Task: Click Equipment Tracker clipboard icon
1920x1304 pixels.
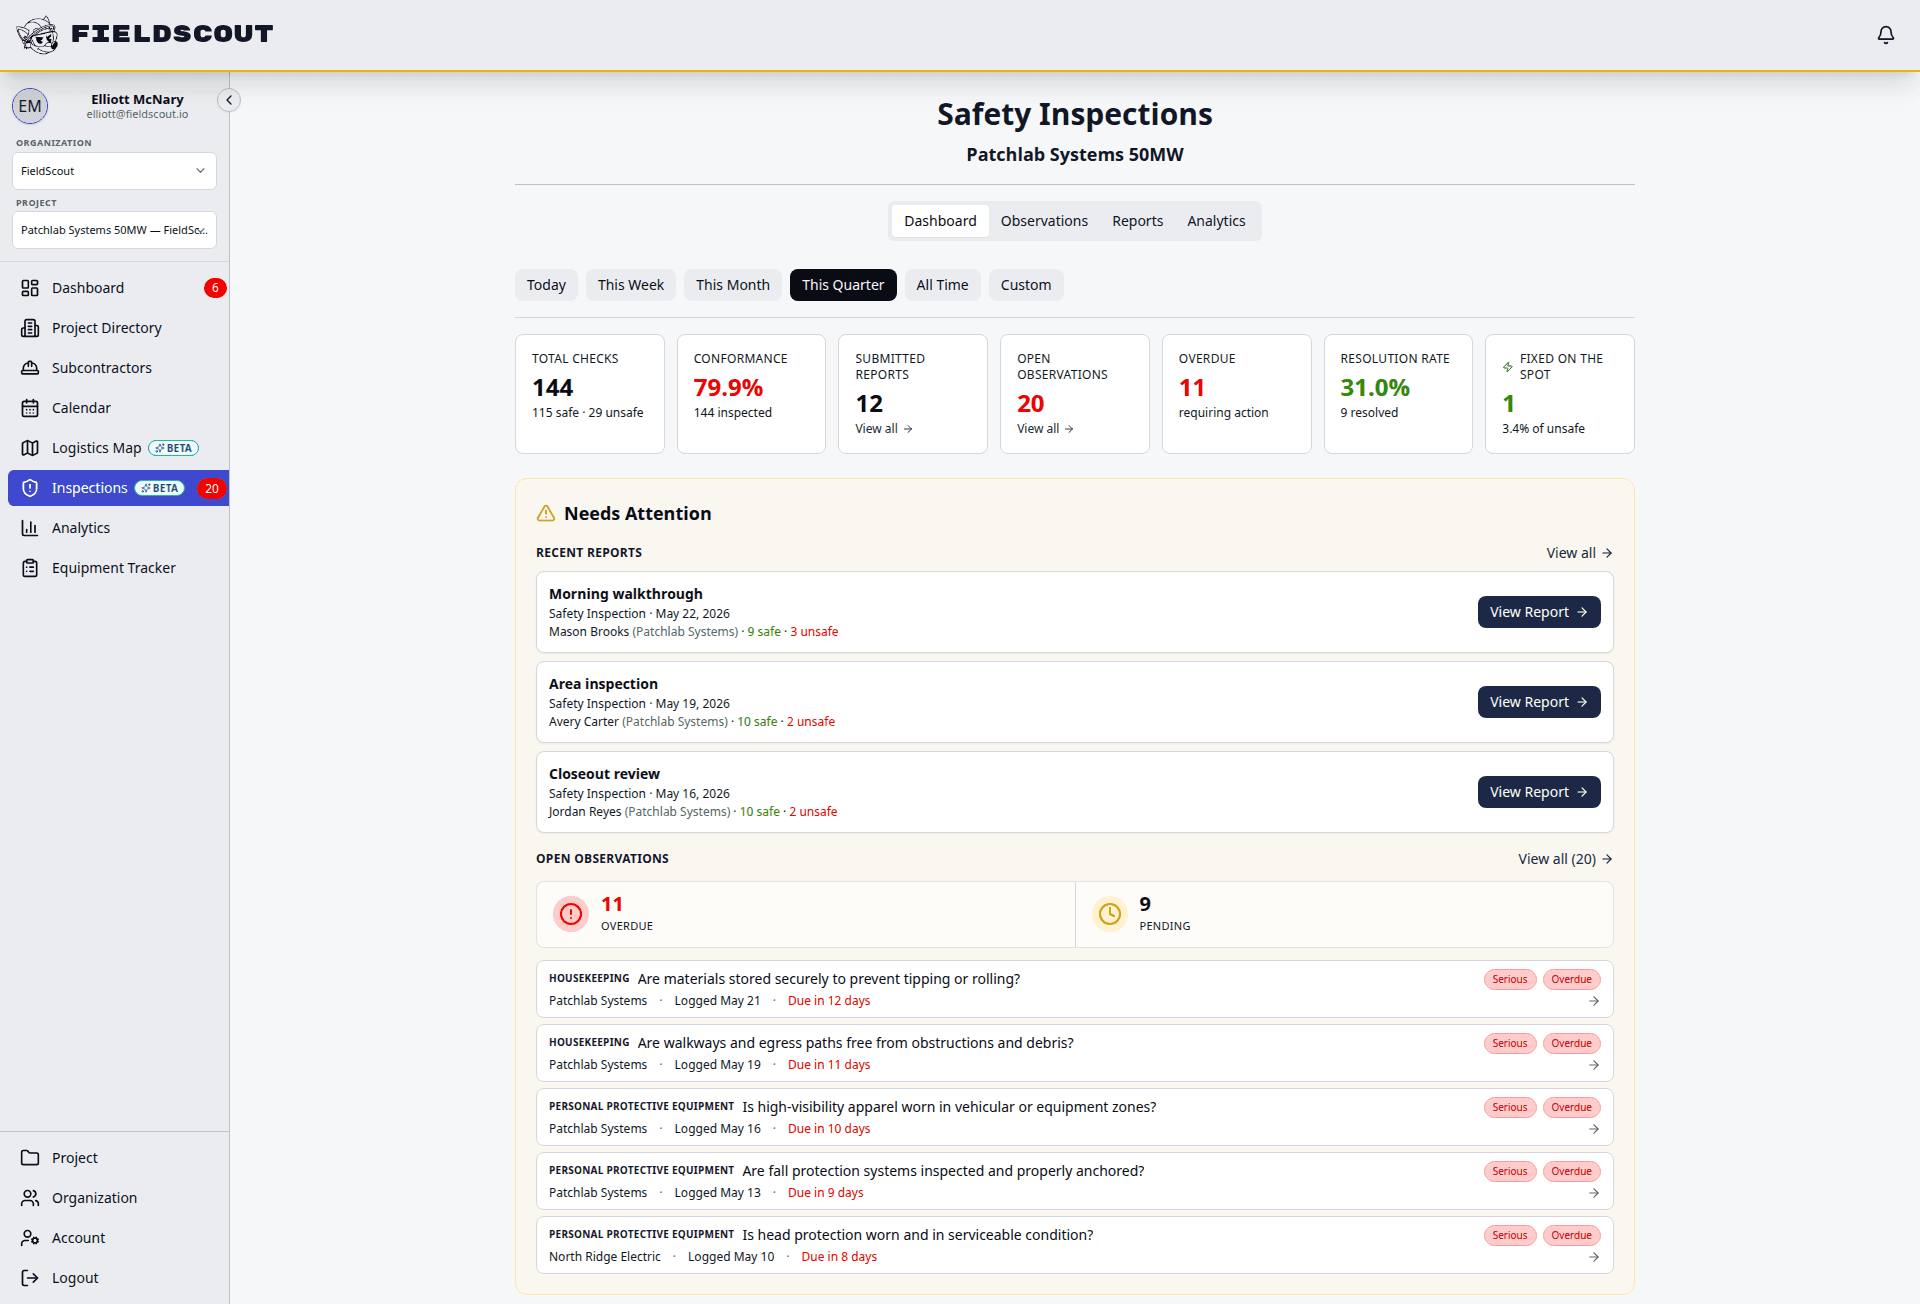Action: click(x=30, y=568)
